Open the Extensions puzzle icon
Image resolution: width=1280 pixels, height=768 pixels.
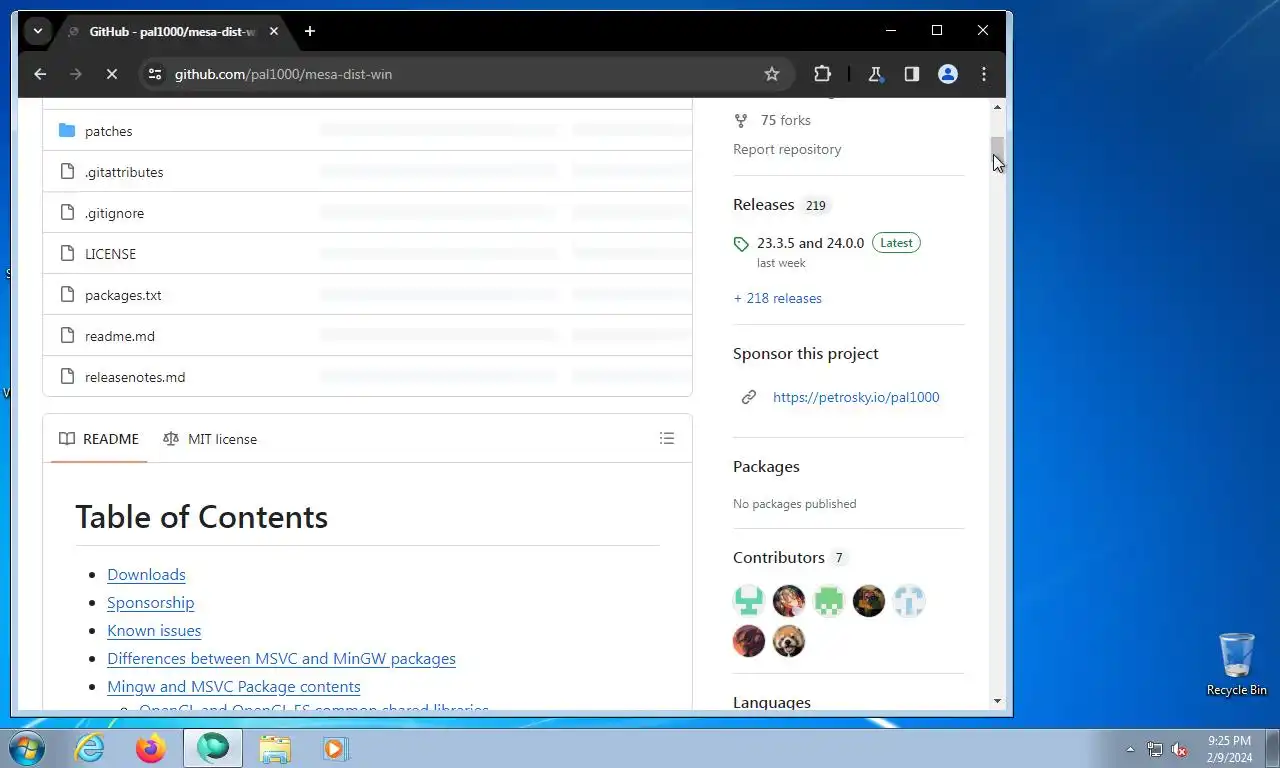(822, 74)
